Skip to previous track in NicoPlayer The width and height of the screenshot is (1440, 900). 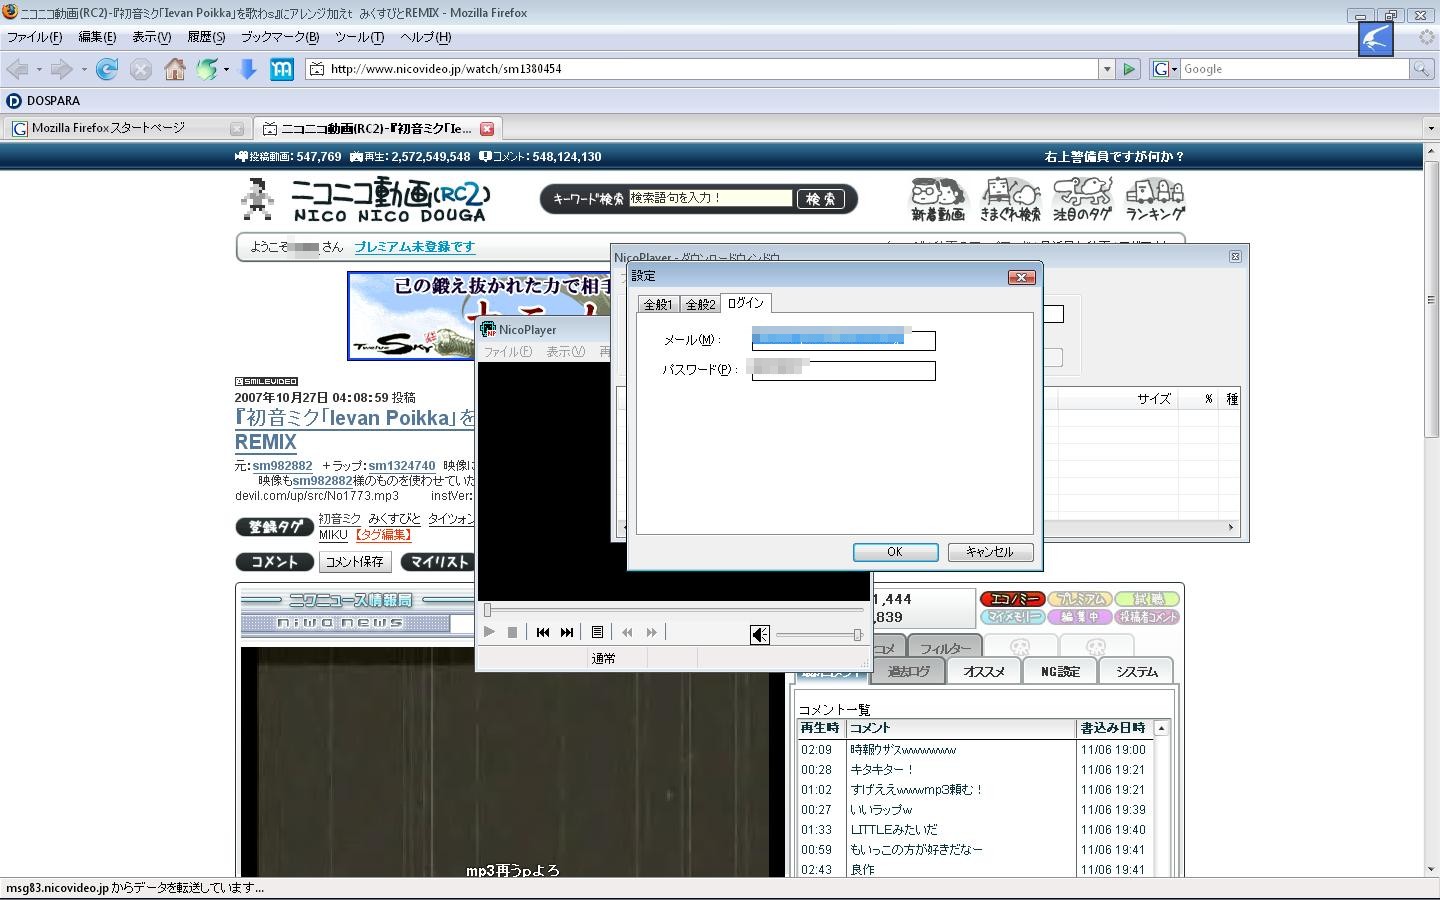tap(543, 632)
